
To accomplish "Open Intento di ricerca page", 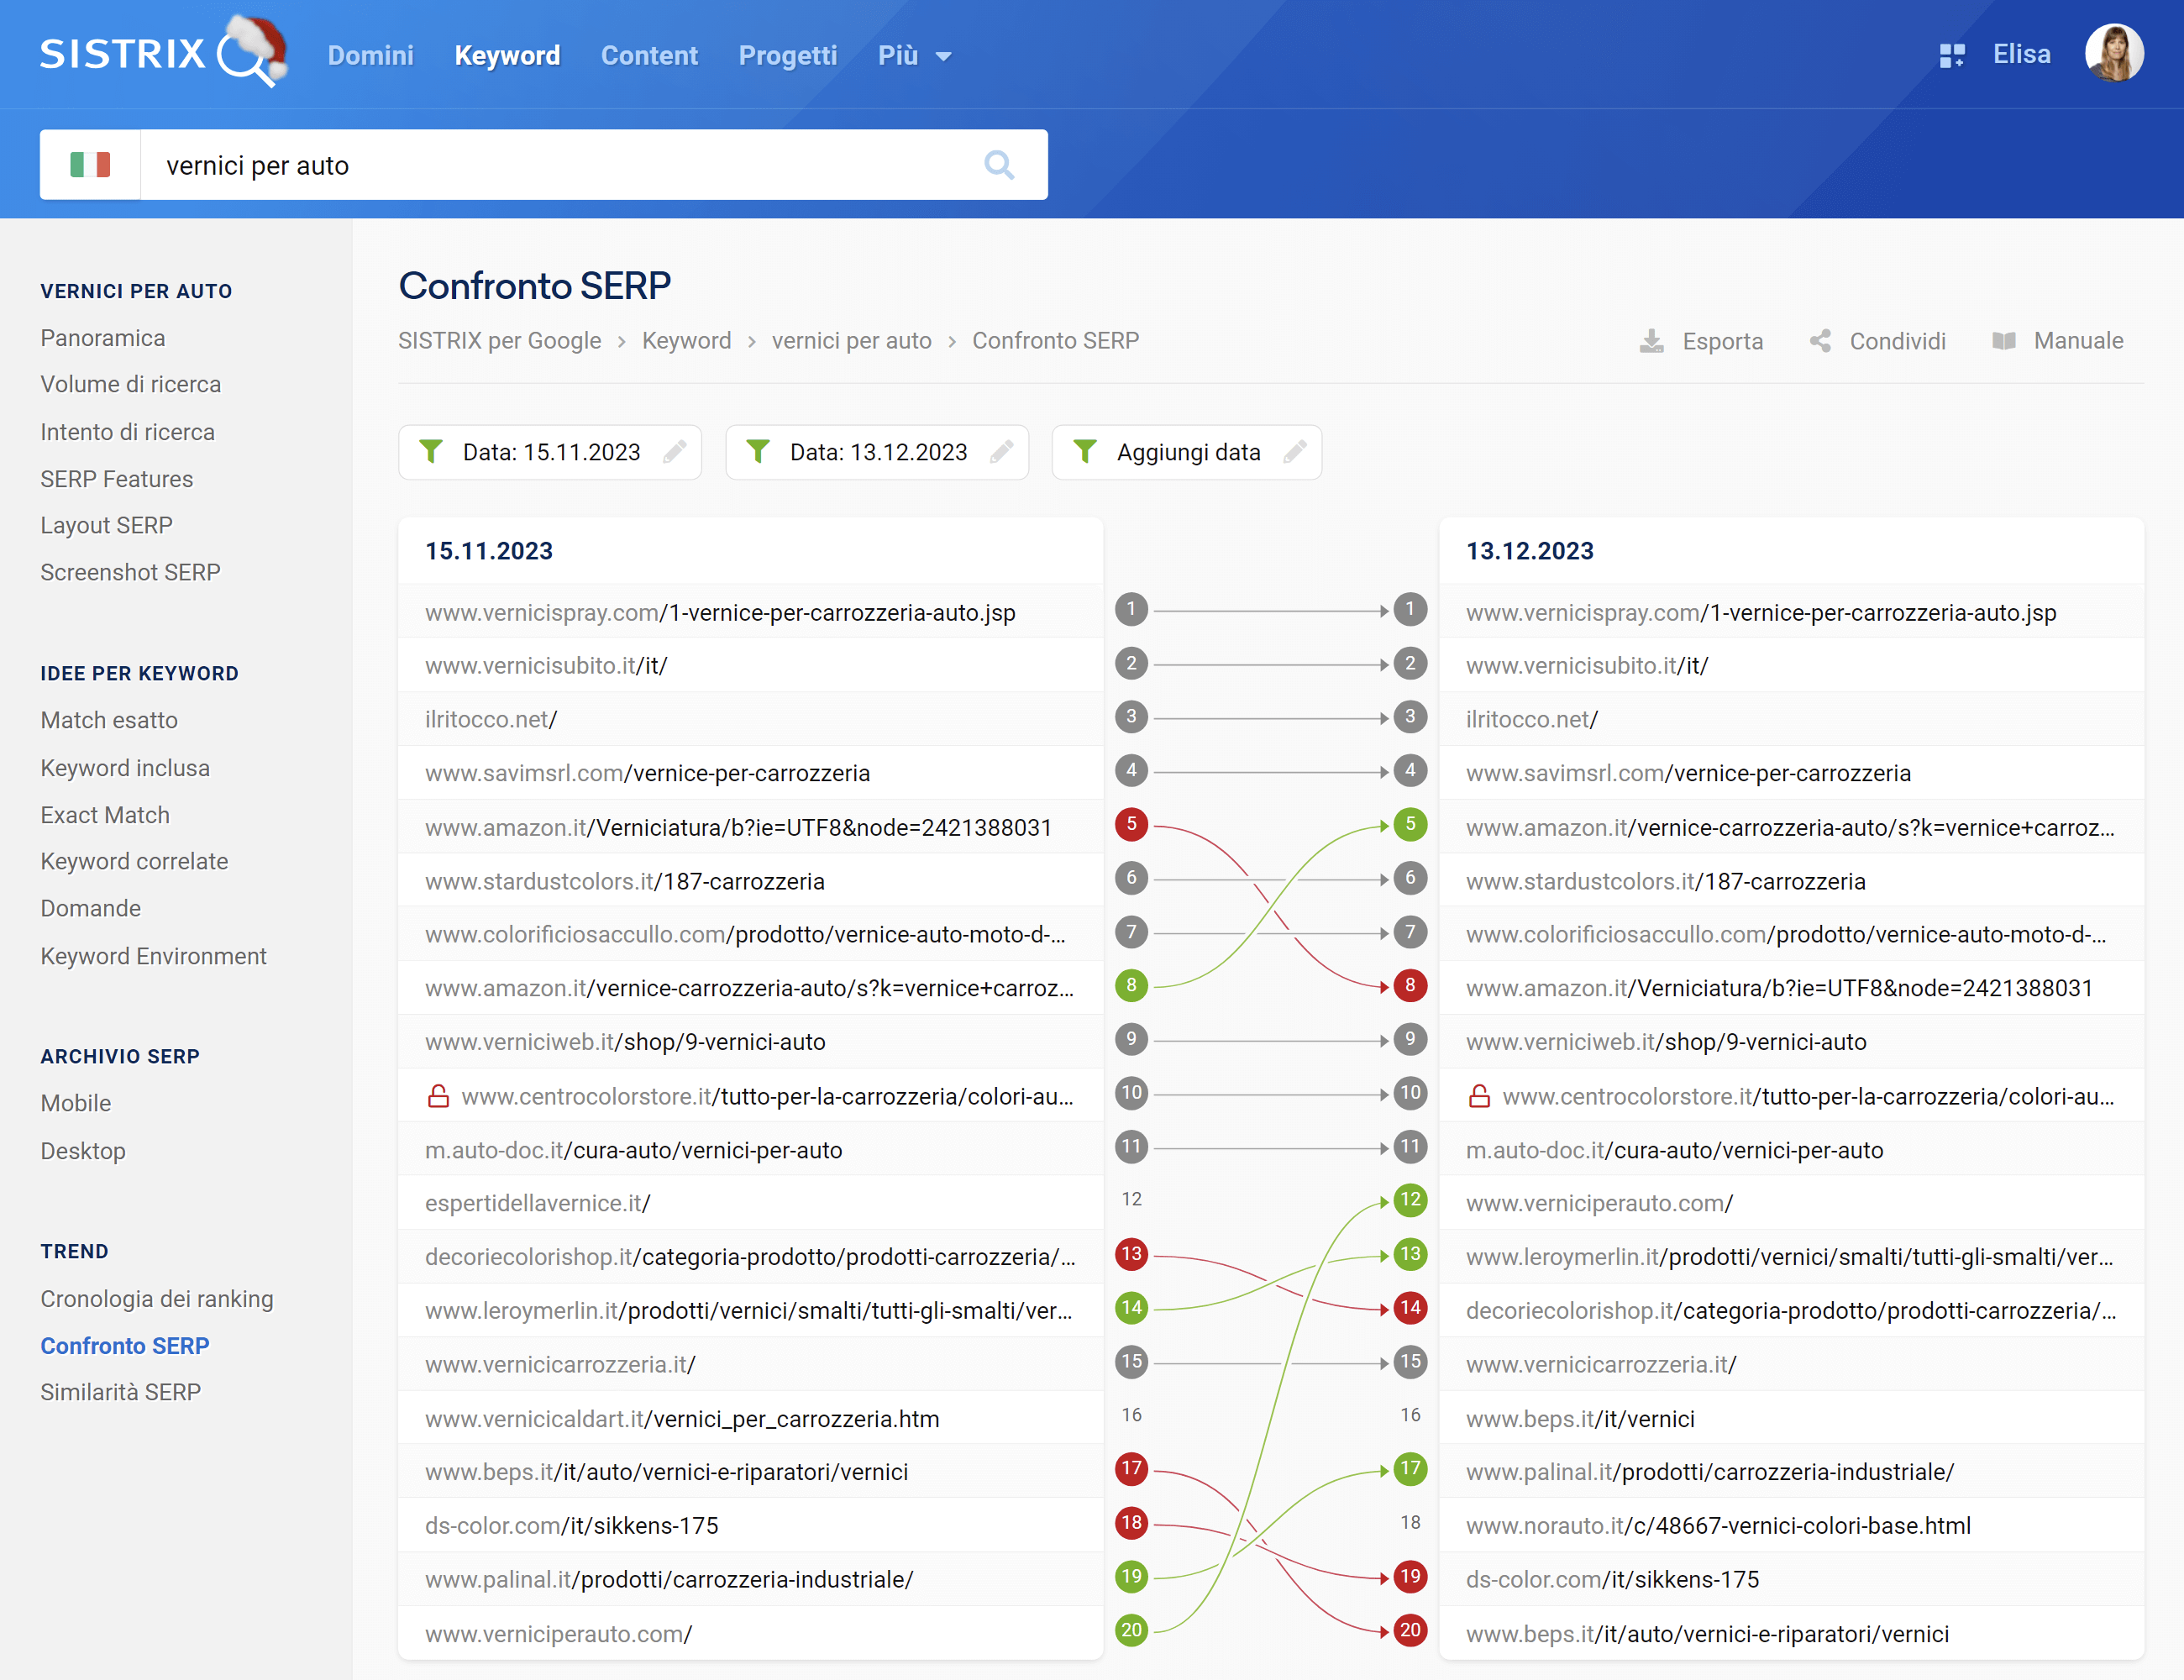I will pos(128,432).
